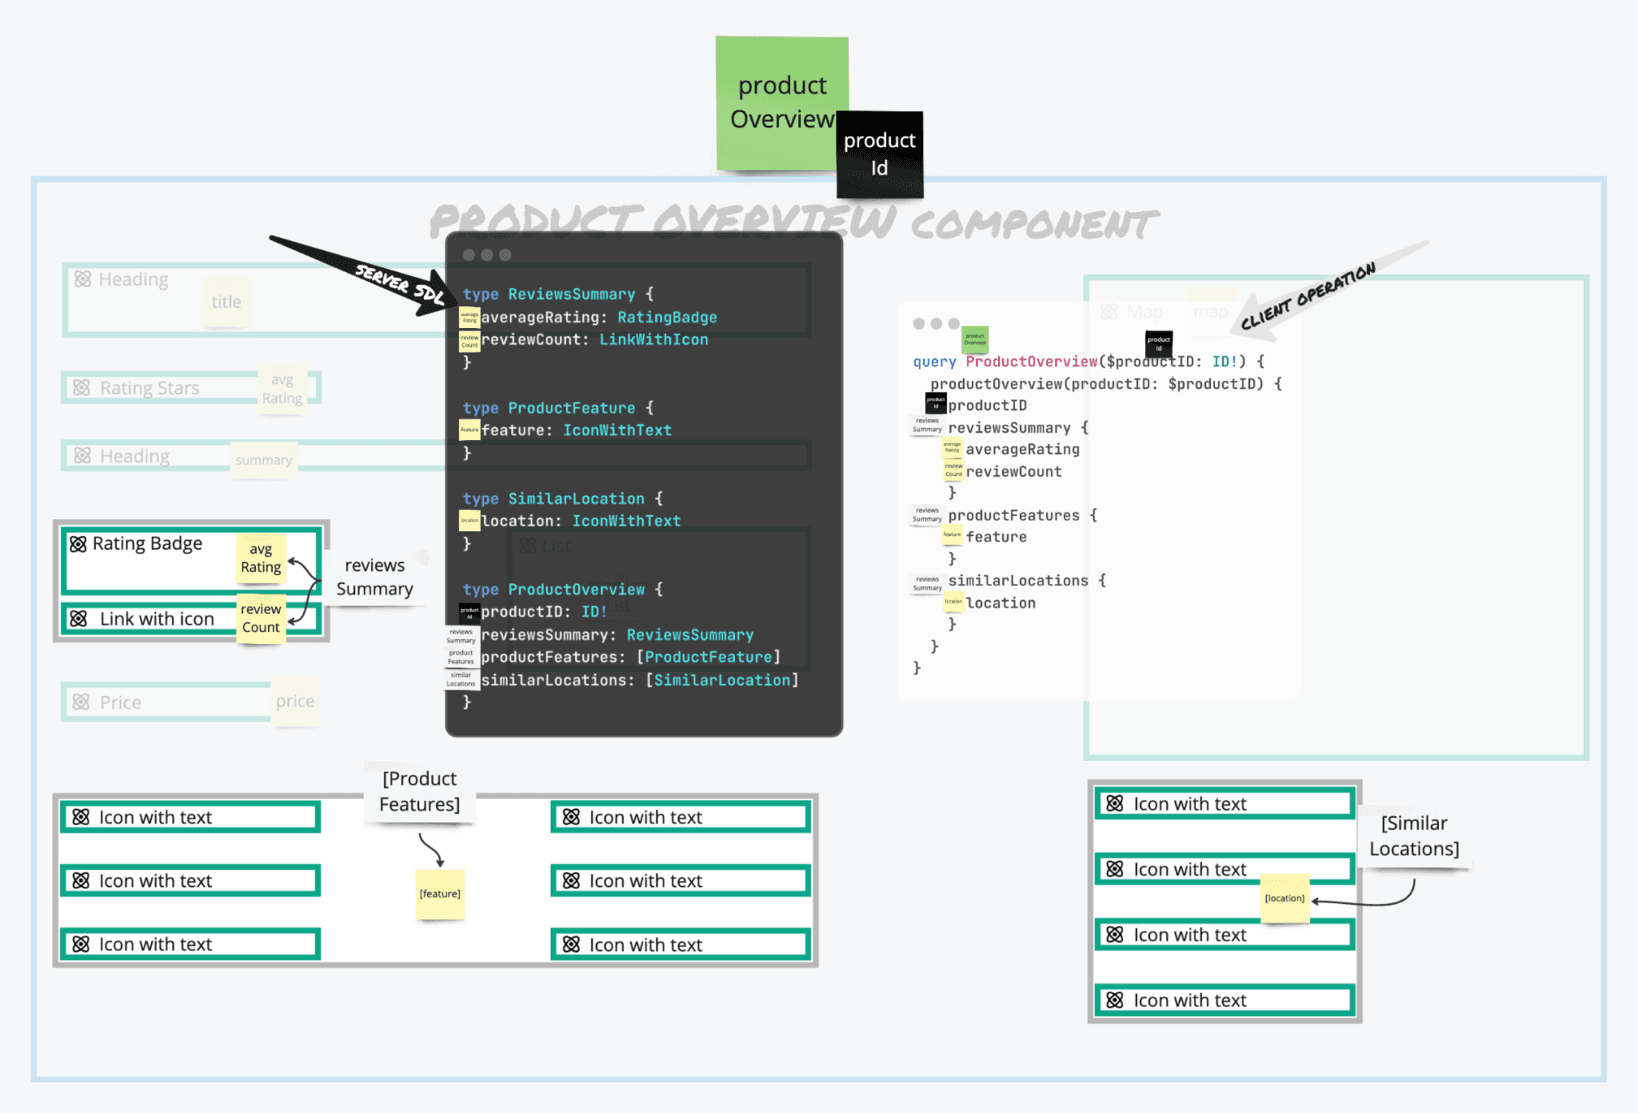This screenshot has height=1113, width=1638.
Task: Select the large green product Overview sticky note
Action: coord(781,103)
